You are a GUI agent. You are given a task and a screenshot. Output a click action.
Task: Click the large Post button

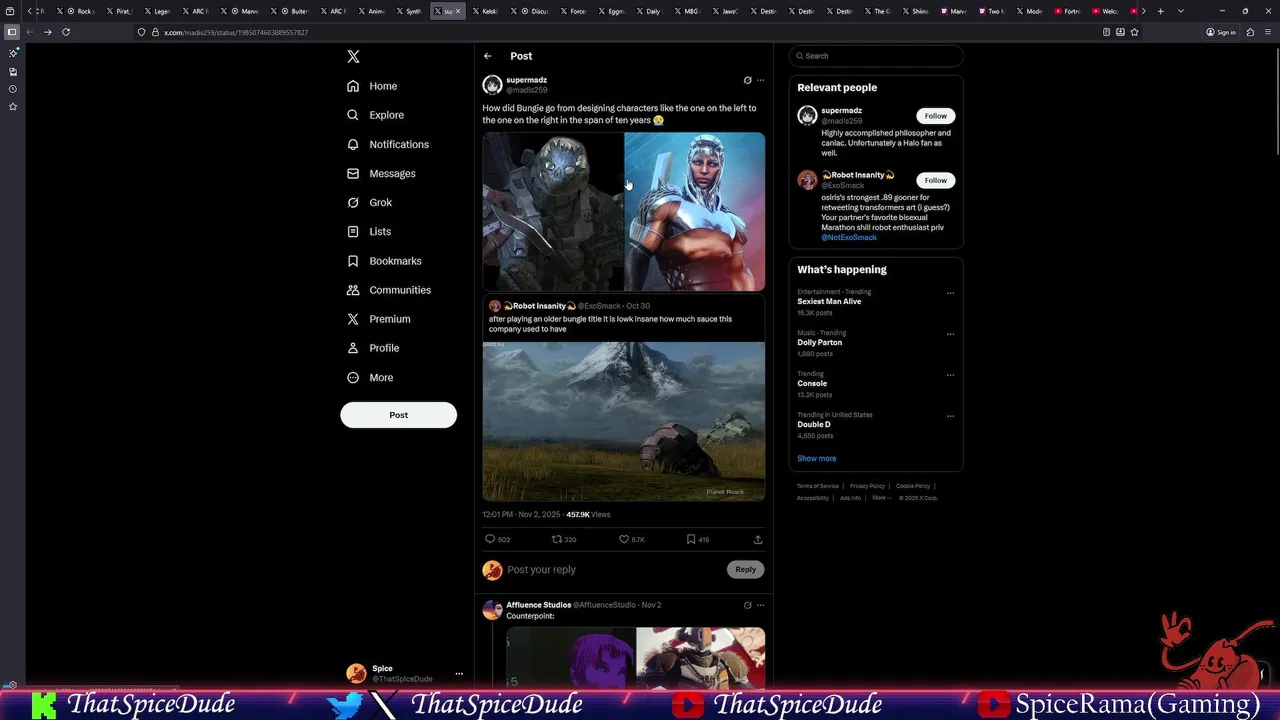398,415
